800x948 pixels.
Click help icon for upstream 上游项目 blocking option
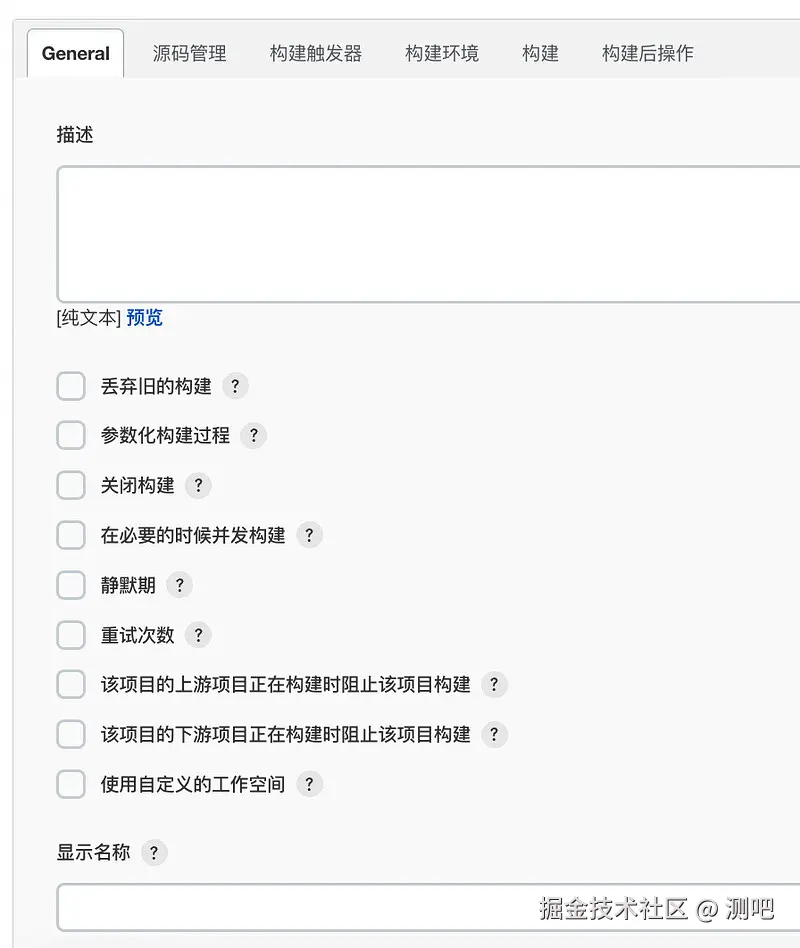point(494,685)
